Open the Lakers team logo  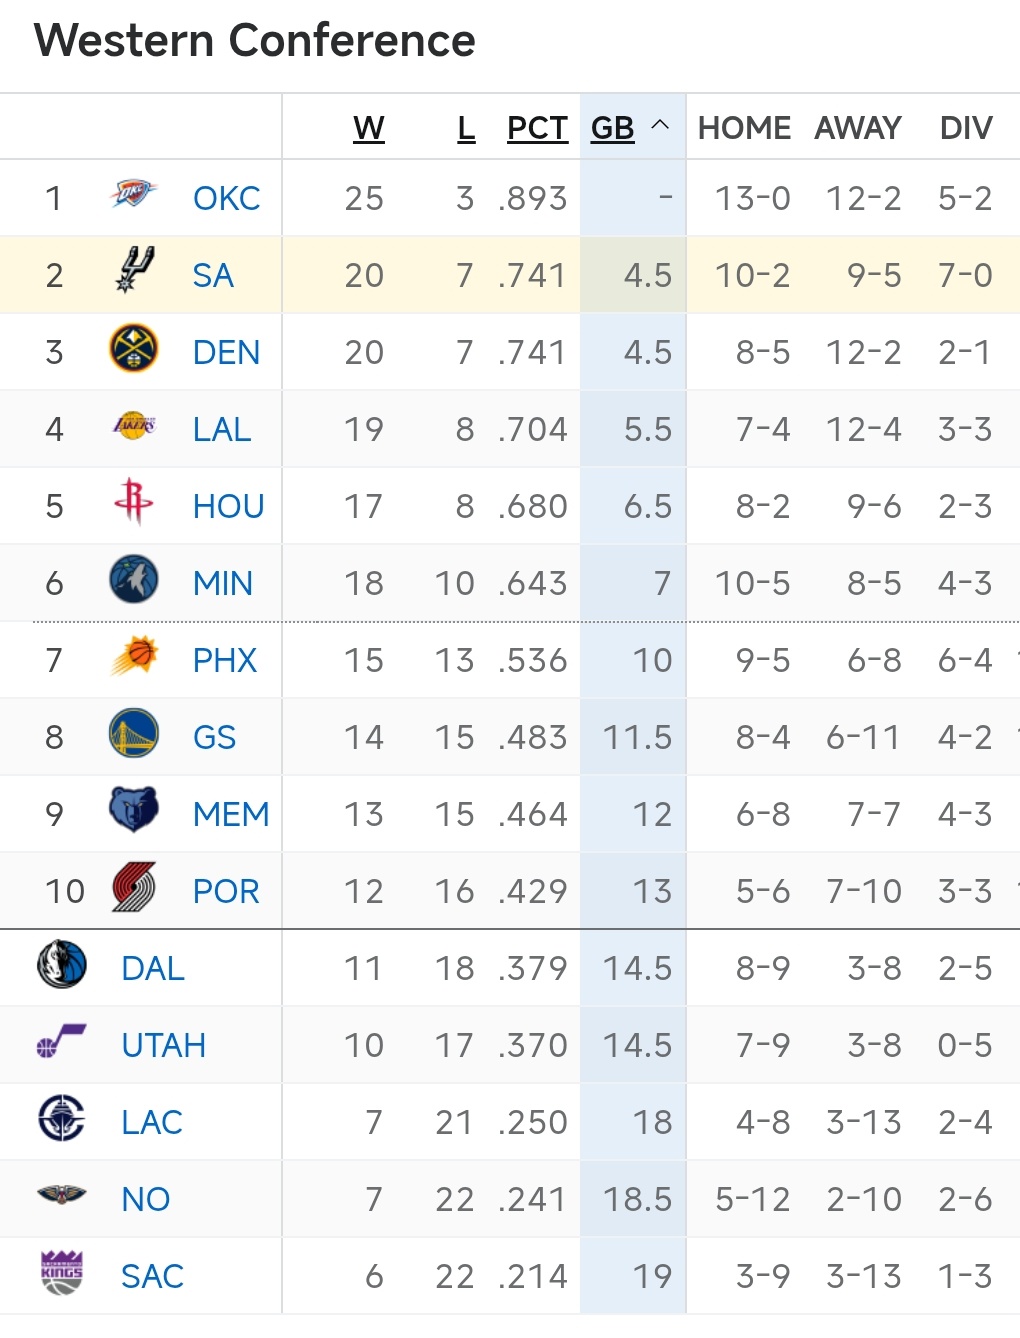(133, 426)
